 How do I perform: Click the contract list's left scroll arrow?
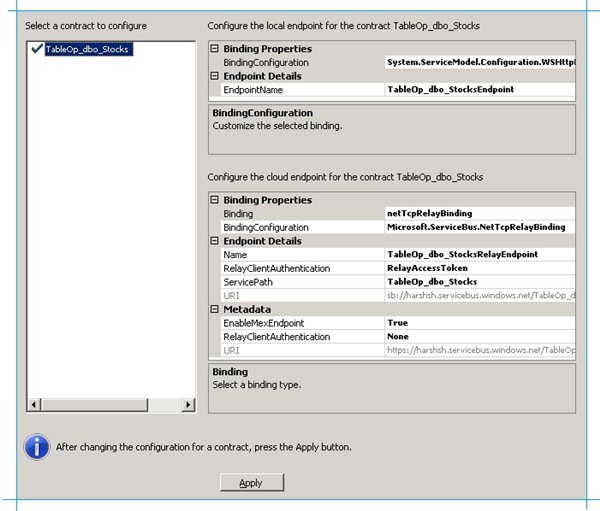[32, 404]
